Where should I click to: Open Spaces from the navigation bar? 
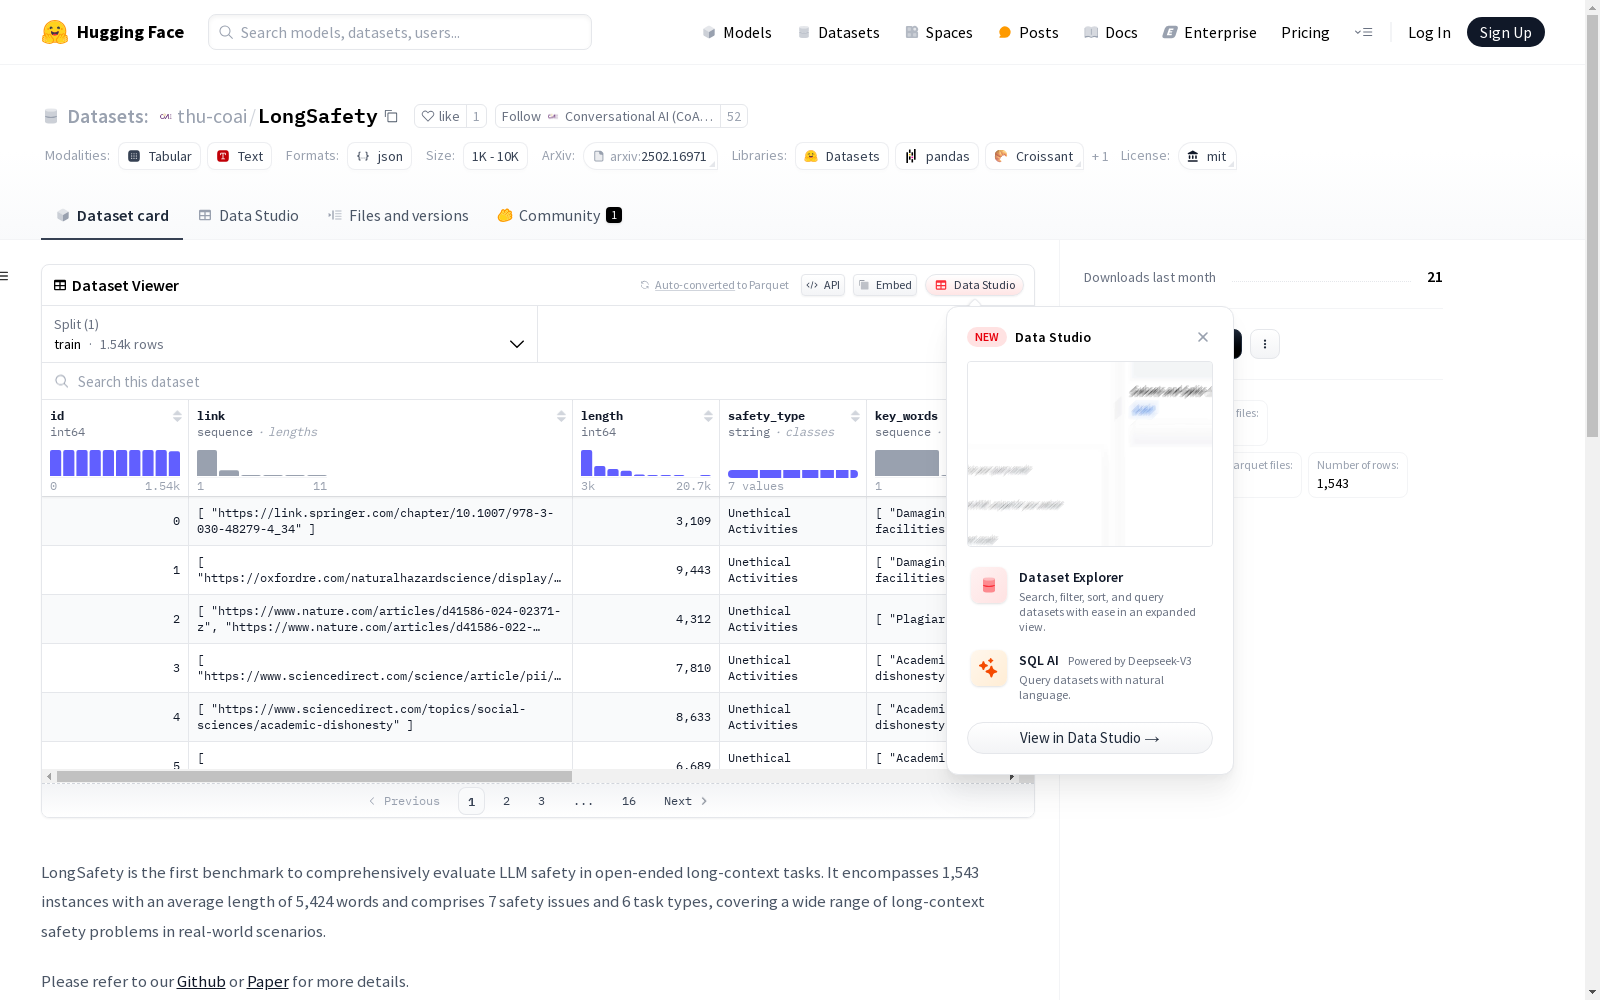point(939,32)
